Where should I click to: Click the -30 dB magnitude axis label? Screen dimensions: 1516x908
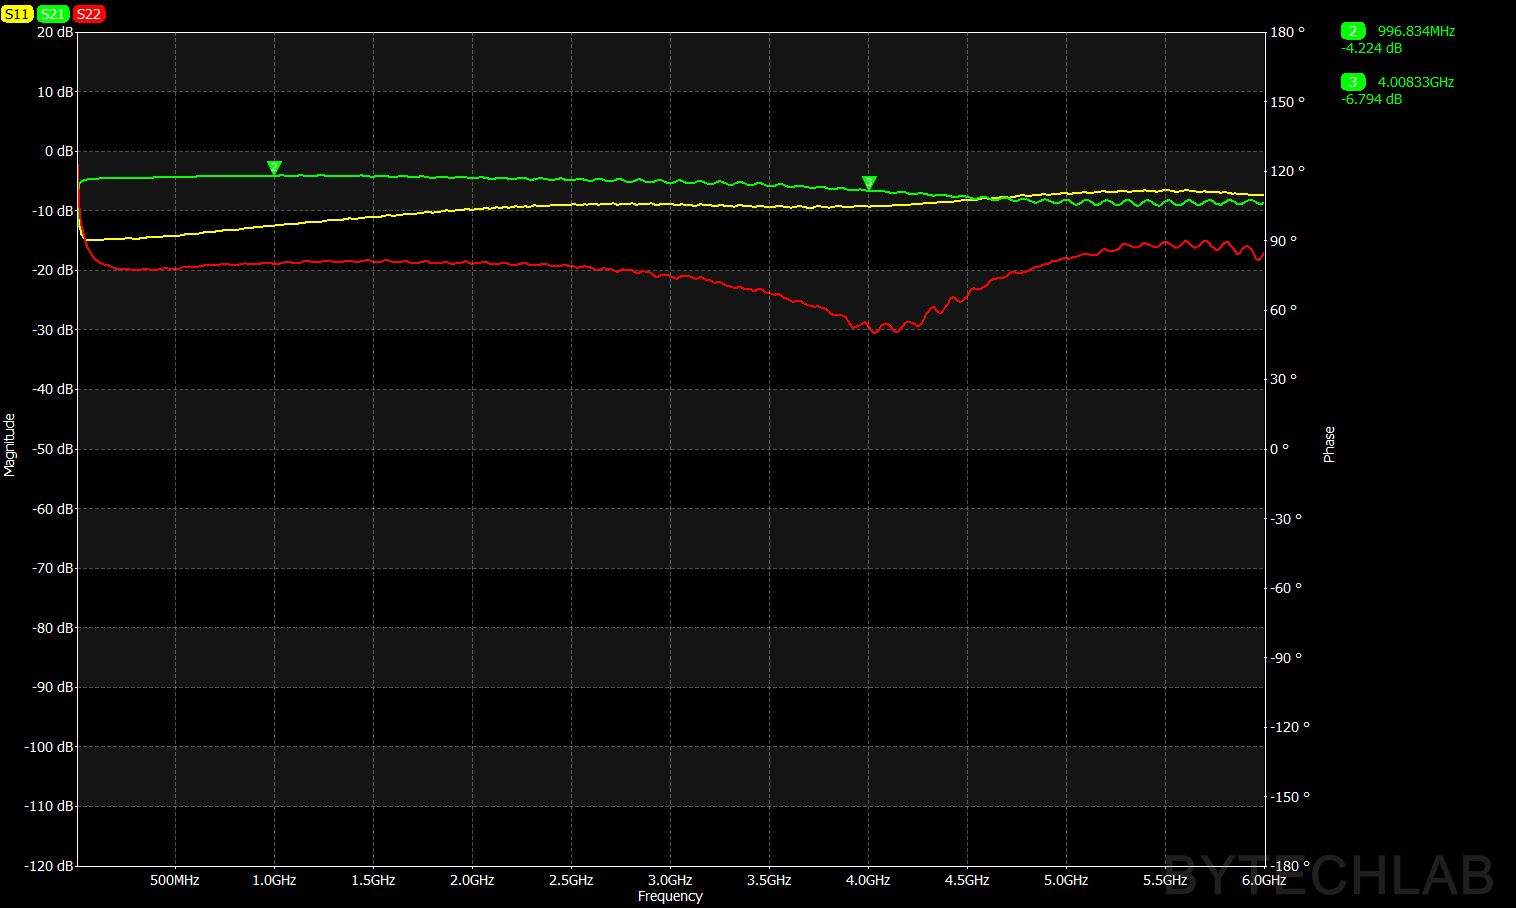click(x=53, y=330)
